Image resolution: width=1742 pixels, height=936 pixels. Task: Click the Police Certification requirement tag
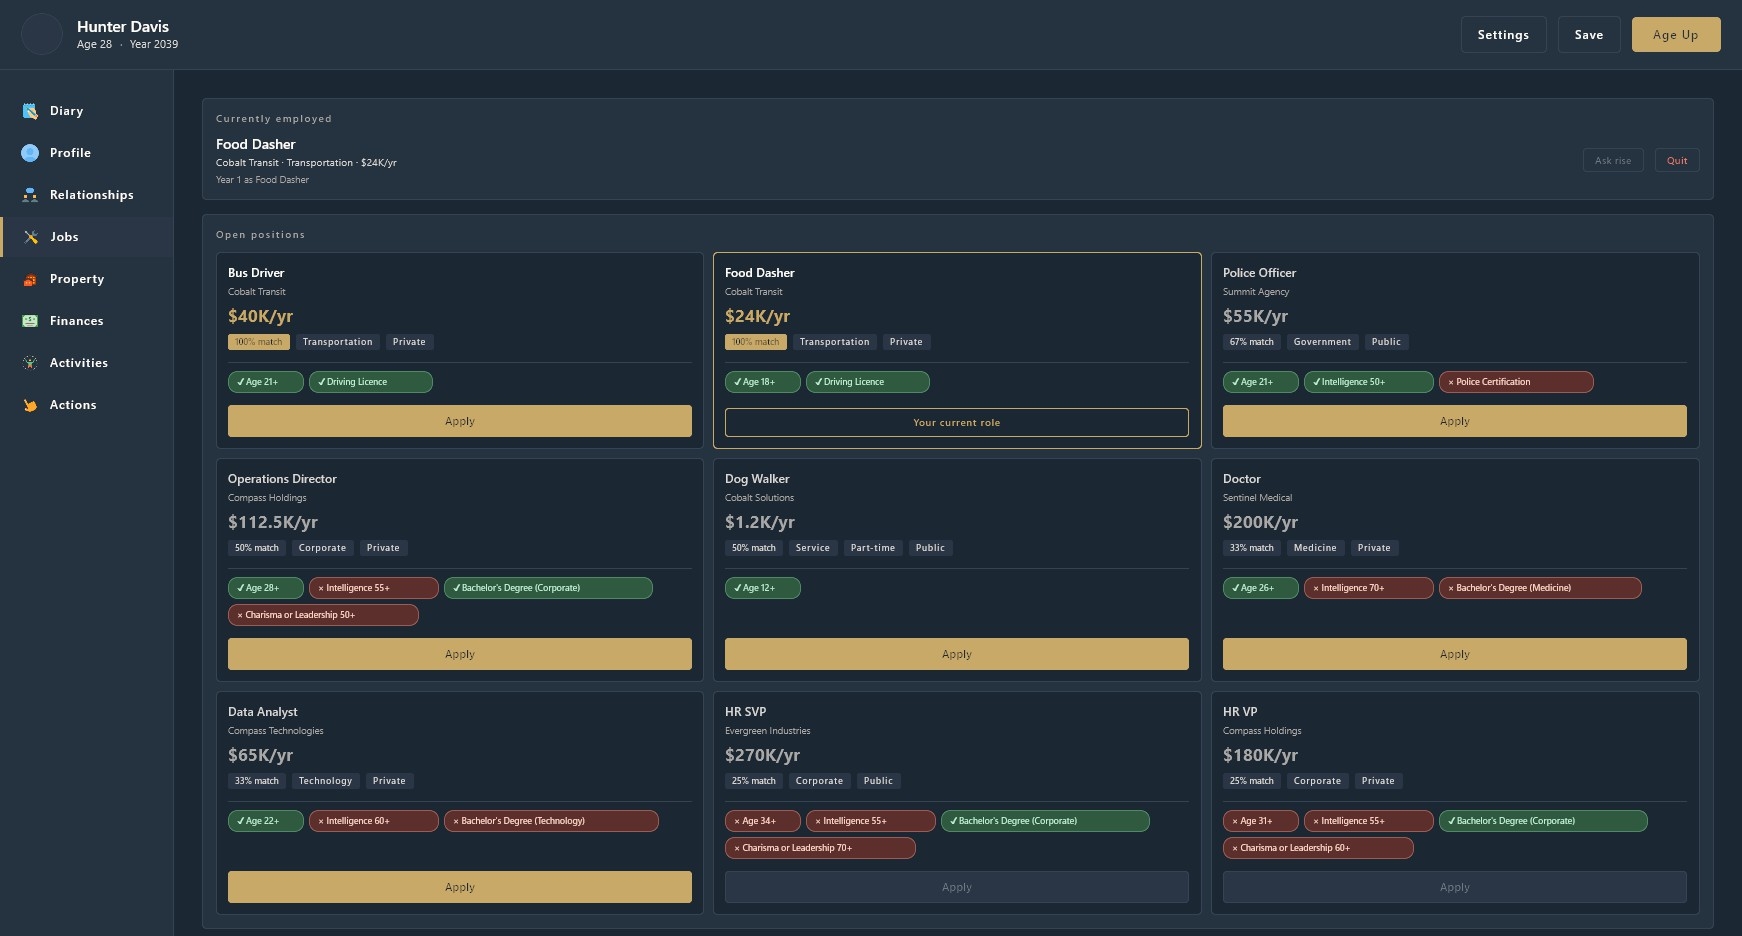click(x=1515, y=382)
